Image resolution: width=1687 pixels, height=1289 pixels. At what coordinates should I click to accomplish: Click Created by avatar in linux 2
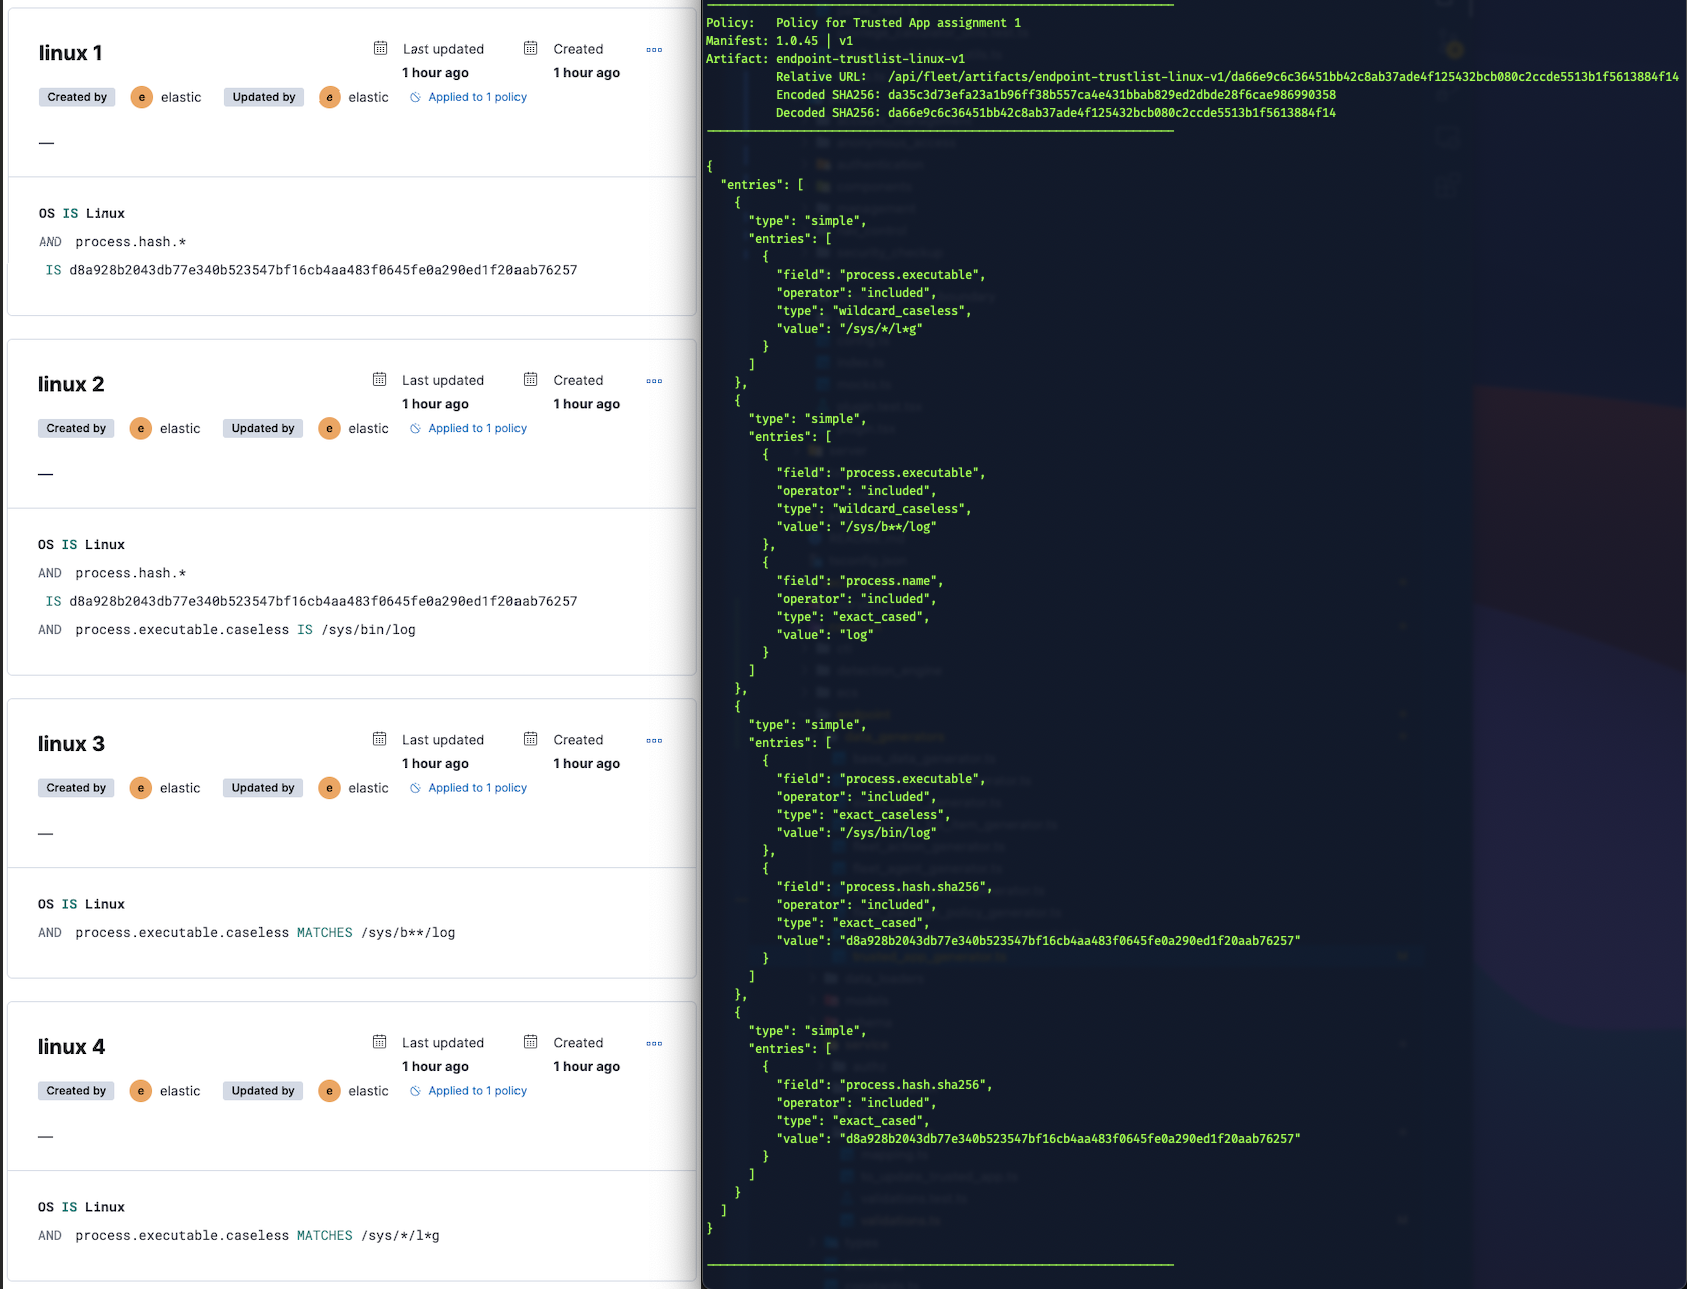click(x=141, y=428)
